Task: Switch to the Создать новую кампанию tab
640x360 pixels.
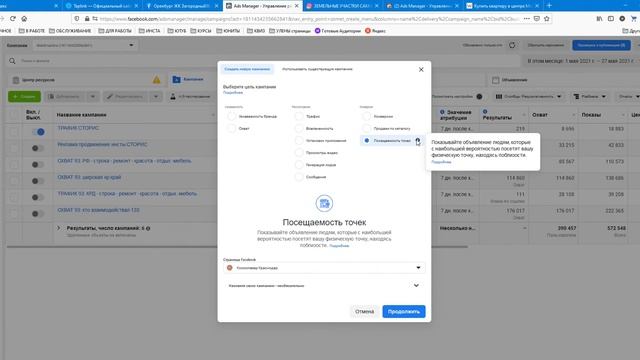Action: click(247, 69)
